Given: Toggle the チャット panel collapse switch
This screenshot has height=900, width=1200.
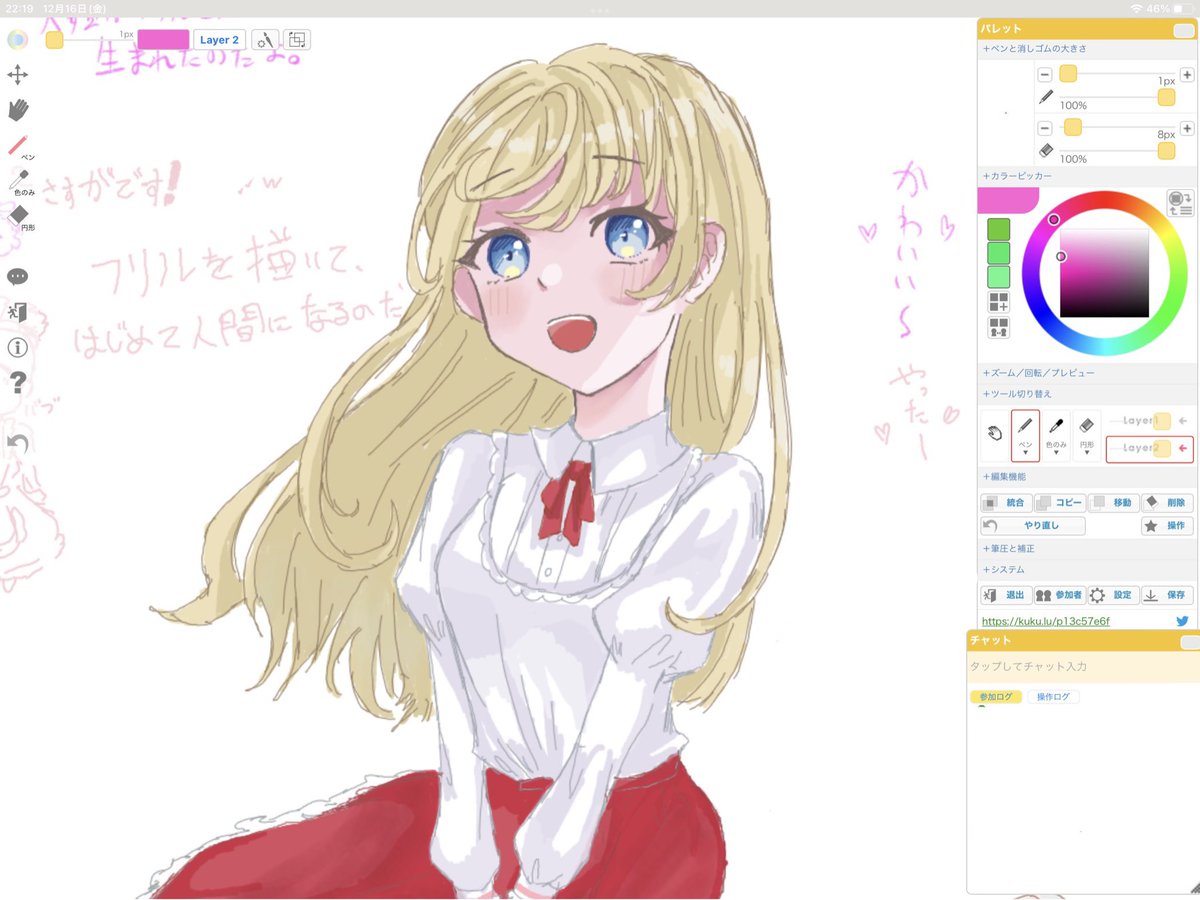Looking at the screenshot, I should tap(1189, 641).
